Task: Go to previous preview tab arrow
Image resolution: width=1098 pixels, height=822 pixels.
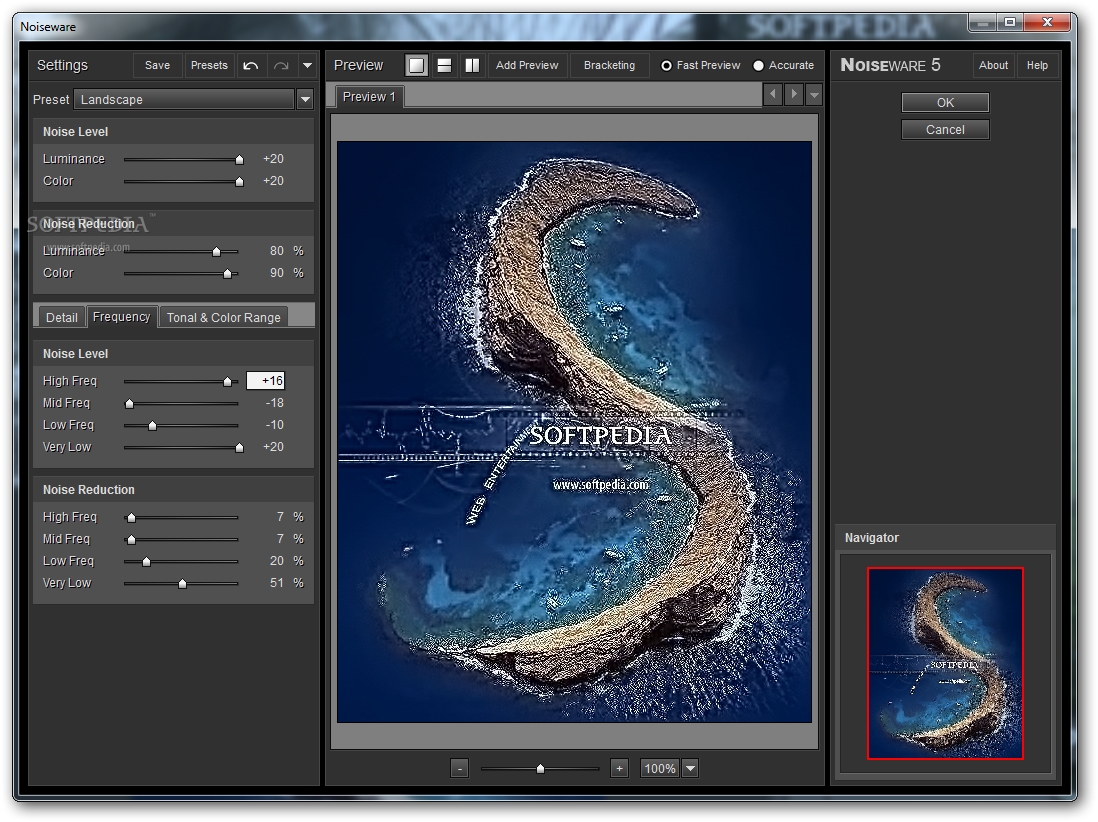Action: point(773,94)
